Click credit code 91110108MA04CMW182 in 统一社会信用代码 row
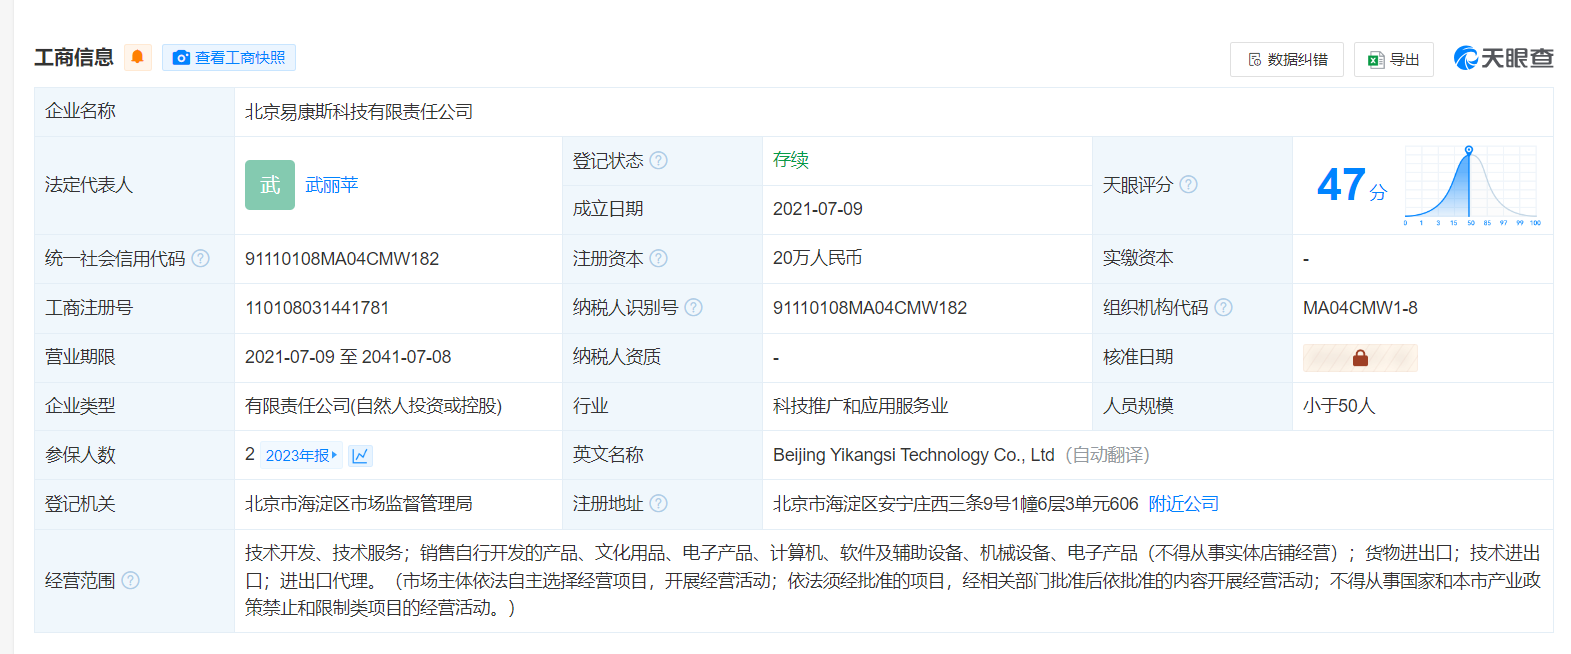 342,259
